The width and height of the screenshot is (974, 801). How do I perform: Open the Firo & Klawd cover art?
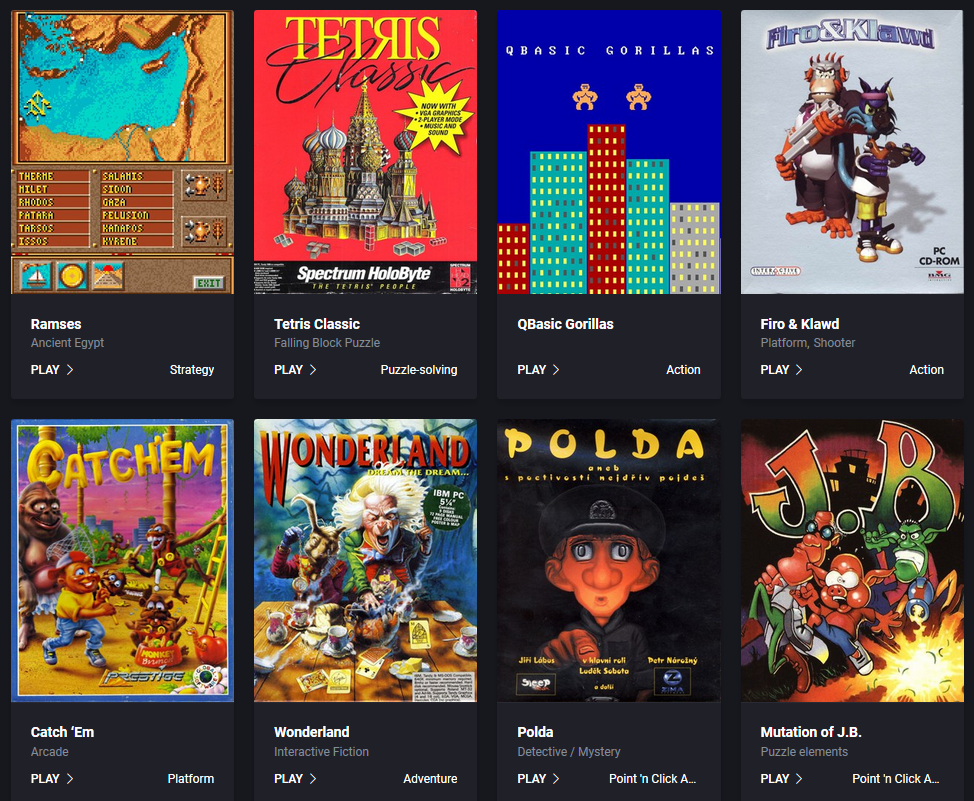tap(852, 152)
